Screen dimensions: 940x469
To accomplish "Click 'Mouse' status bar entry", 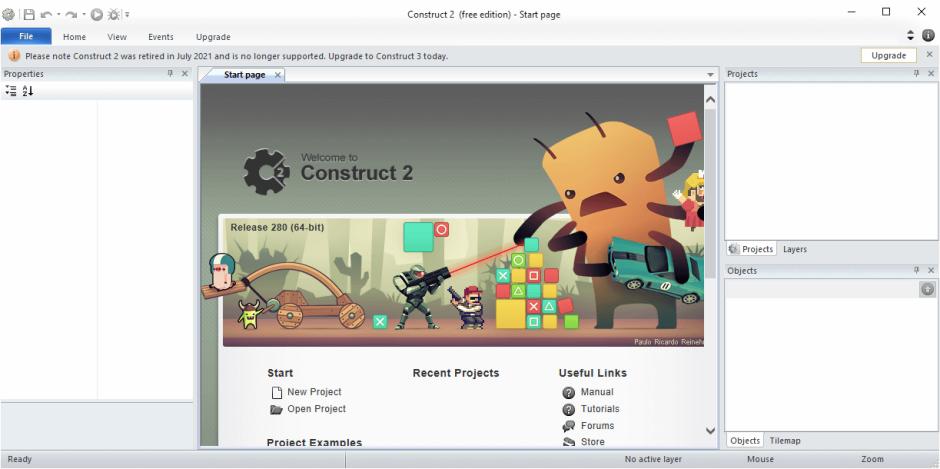I will click(760, 459).
